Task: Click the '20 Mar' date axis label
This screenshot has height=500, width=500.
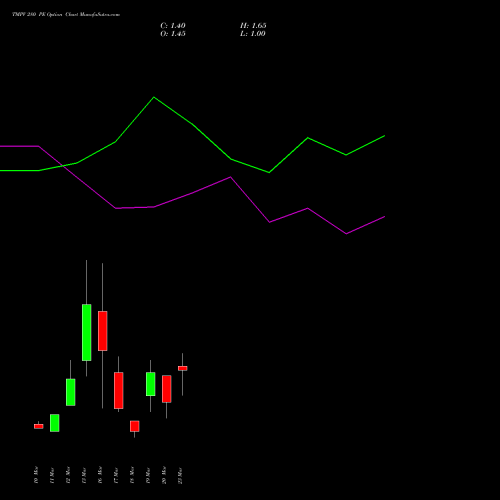Action: click(x=164, y=475)
